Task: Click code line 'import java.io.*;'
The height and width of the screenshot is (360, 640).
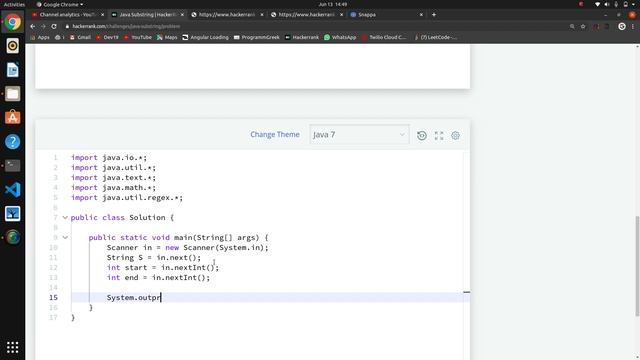Action: tap(109, 158)
